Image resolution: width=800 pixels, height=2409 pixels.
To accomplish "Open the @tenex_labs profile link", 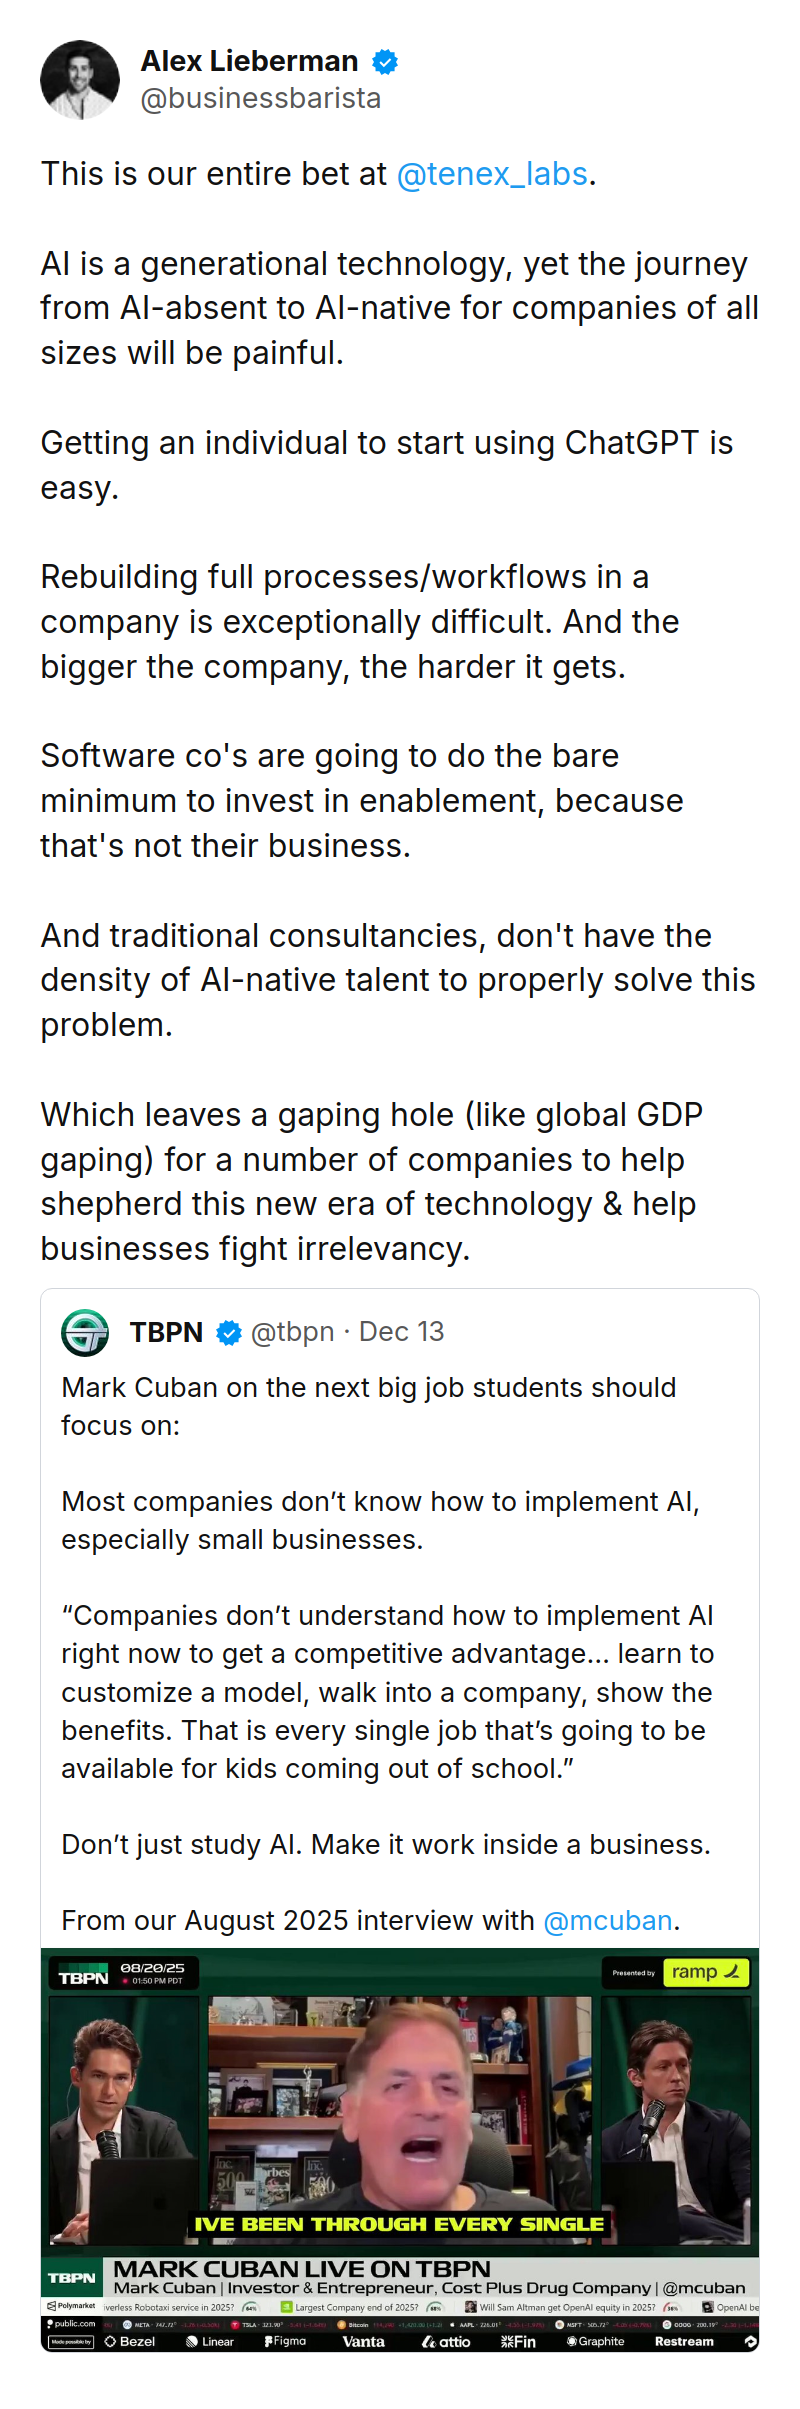I will tap(493, 174).
